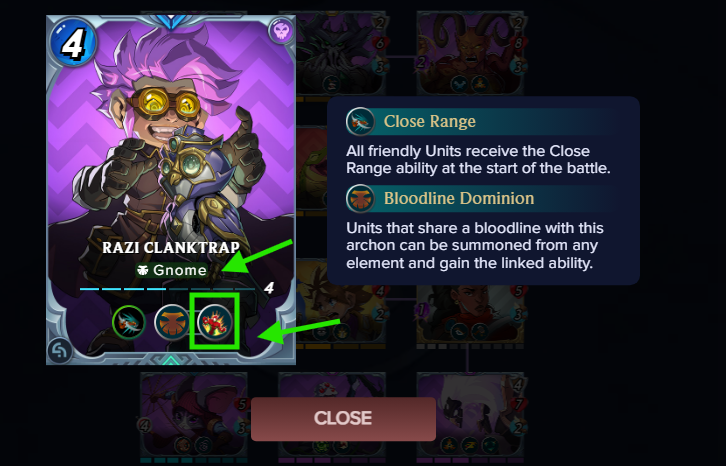Select the white-haired figure card at bottom right

coord(470,416)
